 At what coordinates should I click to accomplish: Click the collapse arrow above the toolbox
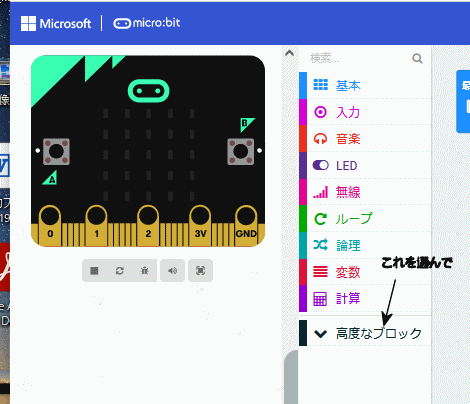pos(290,53)
